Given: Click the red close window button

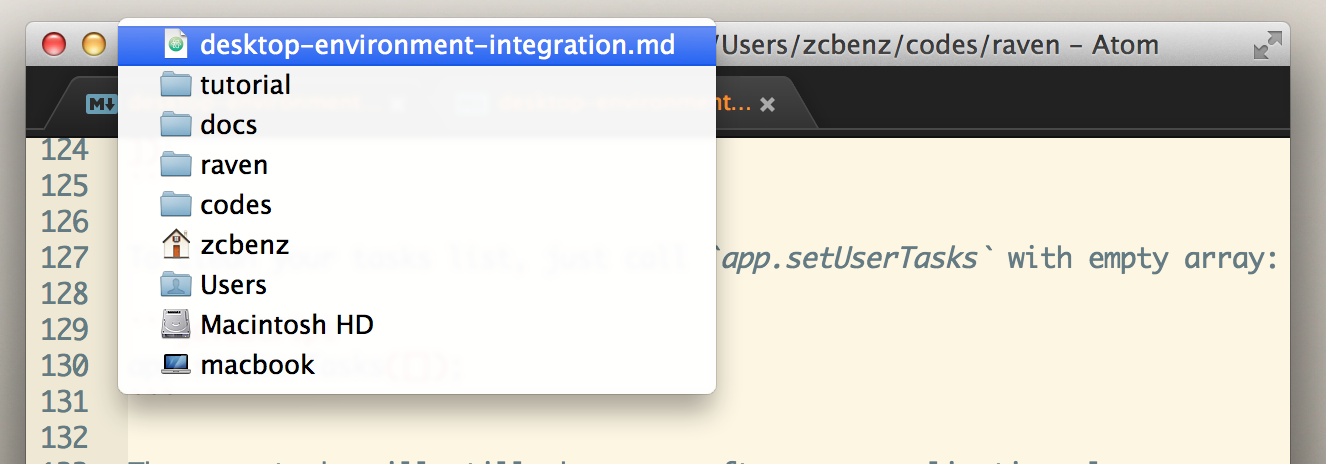Looking at the screenshot, I should 53,45.
